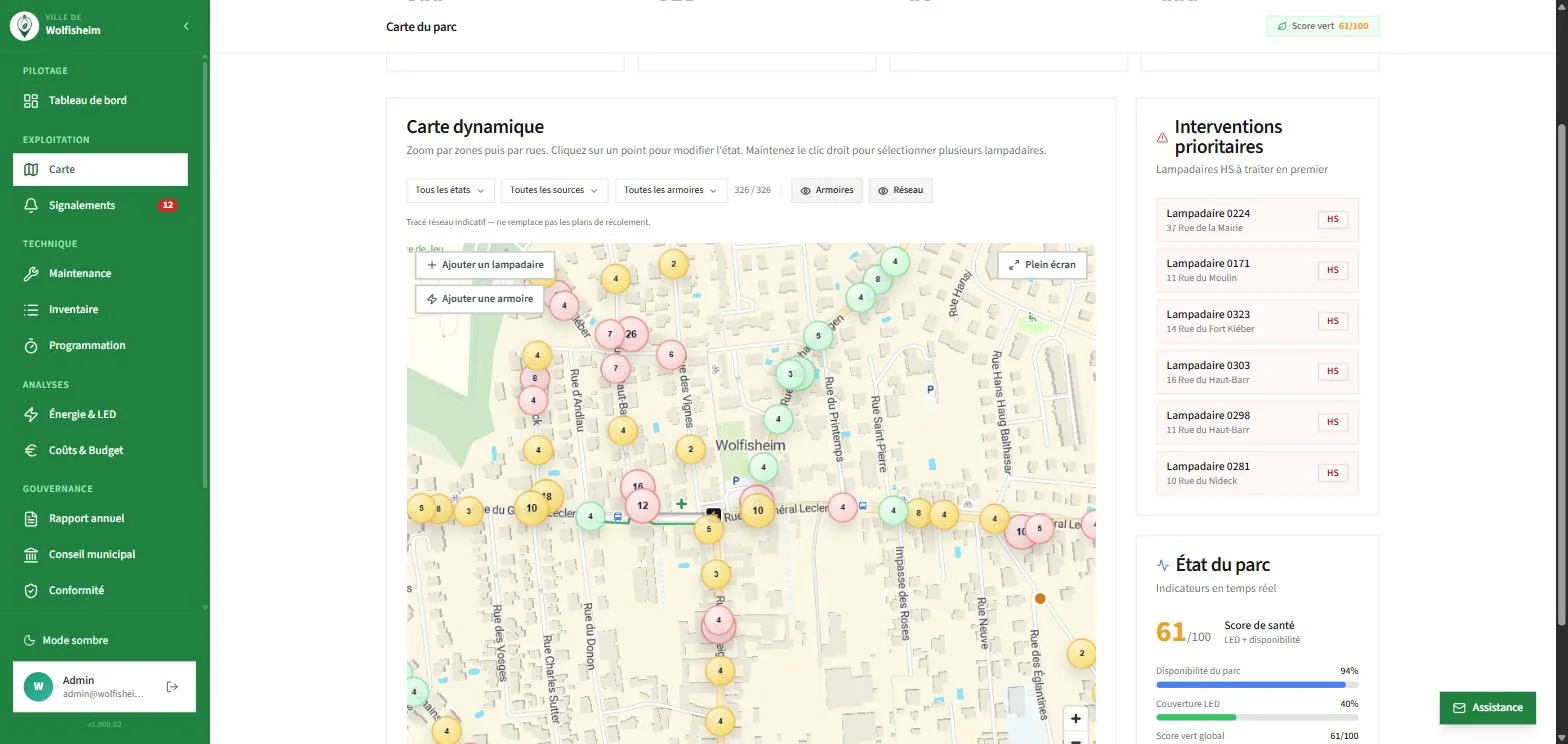Switch map to Plein écran
This screenshot has width=1568, height=744.
[x=1042, y=265]
